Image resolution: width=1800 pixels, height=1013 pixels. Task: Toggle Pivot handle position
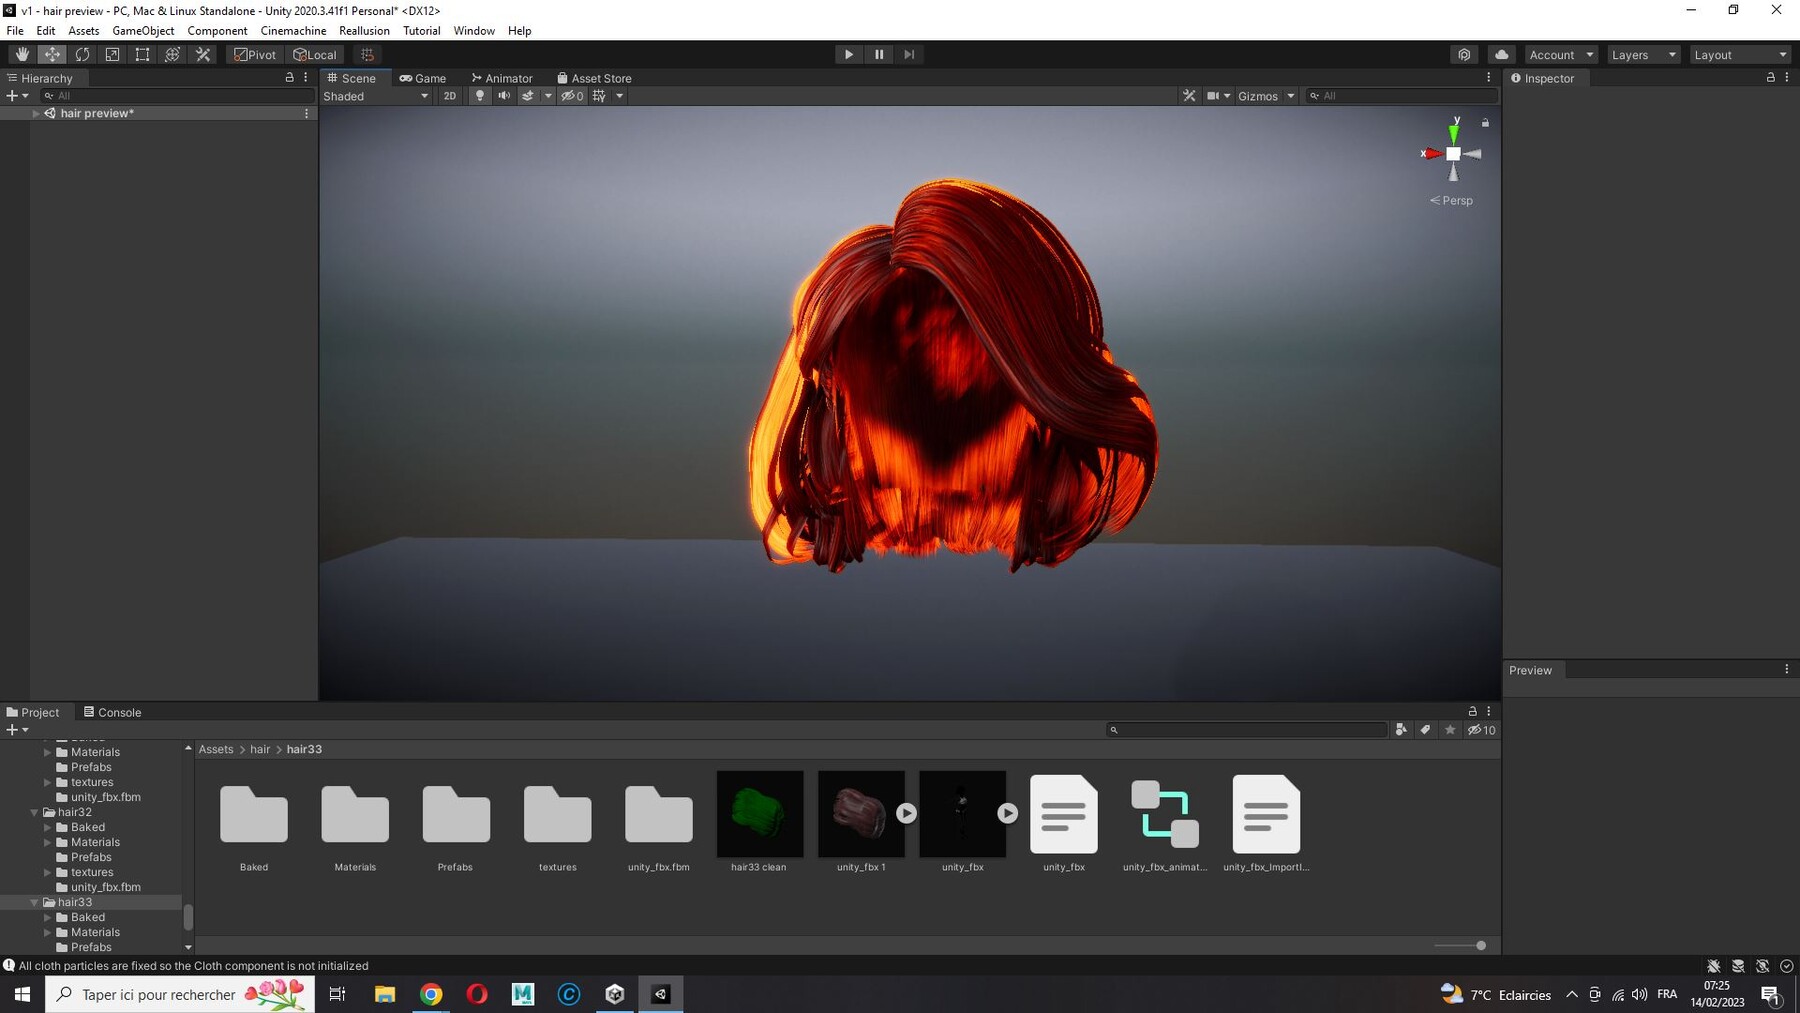pos(255,55)
